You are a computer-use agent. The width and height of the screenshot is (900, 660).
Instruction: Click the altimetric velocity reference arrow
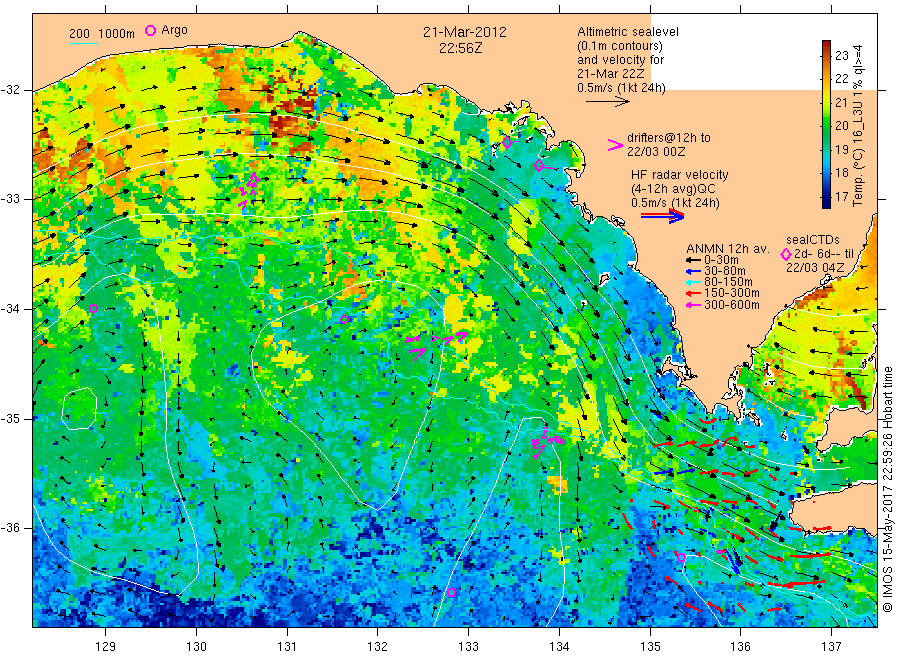pos(607,102)
